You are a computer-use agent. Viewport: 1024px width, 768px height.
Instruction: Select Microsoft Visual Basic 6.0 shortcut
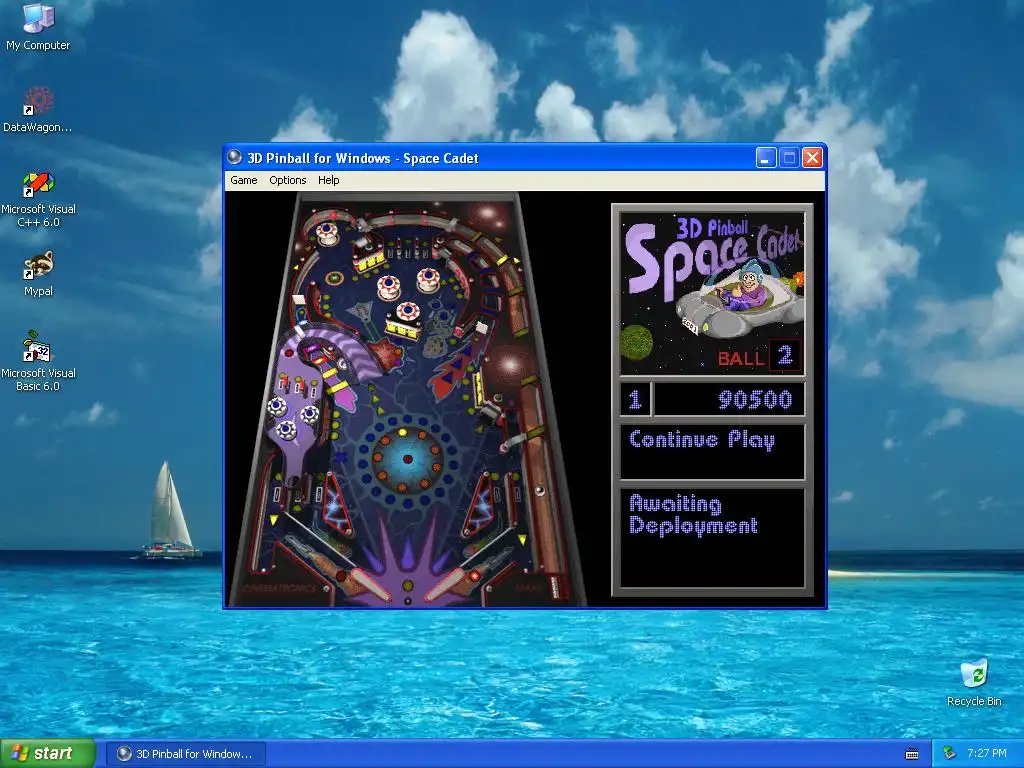click(38, 361)
